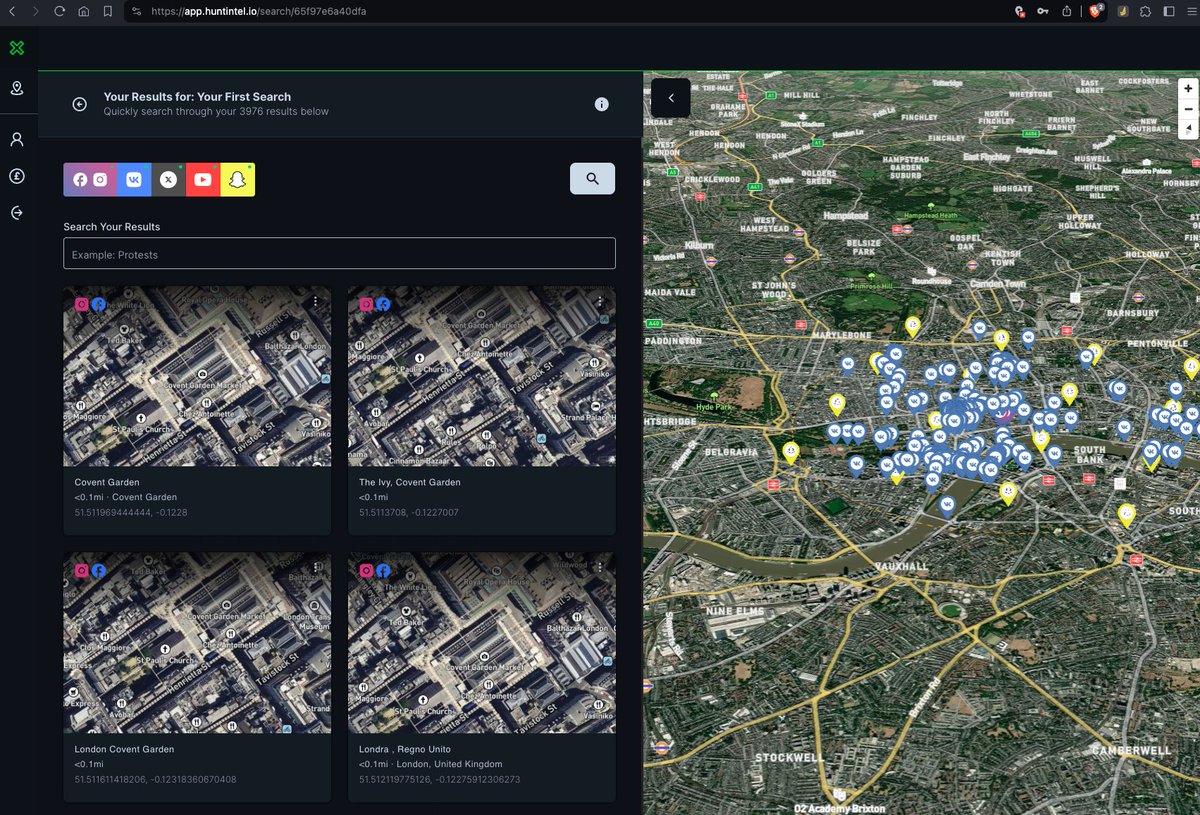
Task: Toggle the X platform filter
Action: pyautogui.click(x=169, y=179)
